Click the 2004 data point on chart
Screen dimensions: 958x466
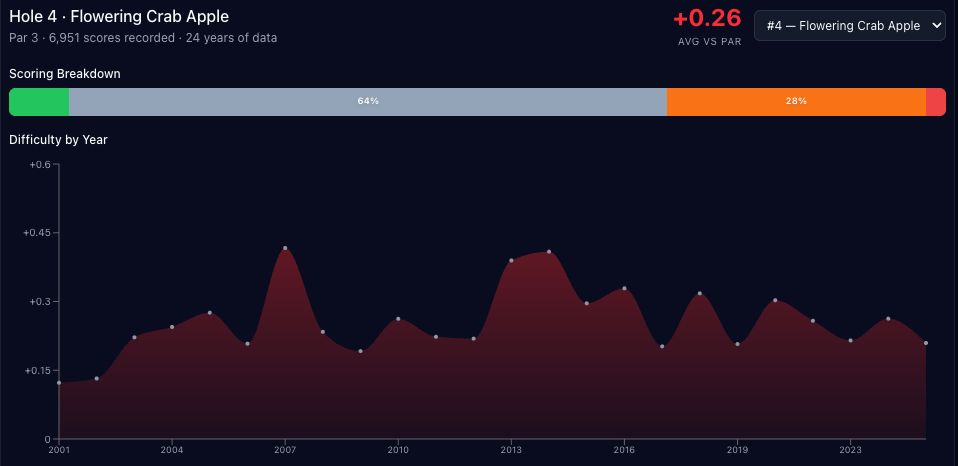click(x=172, y=327)
